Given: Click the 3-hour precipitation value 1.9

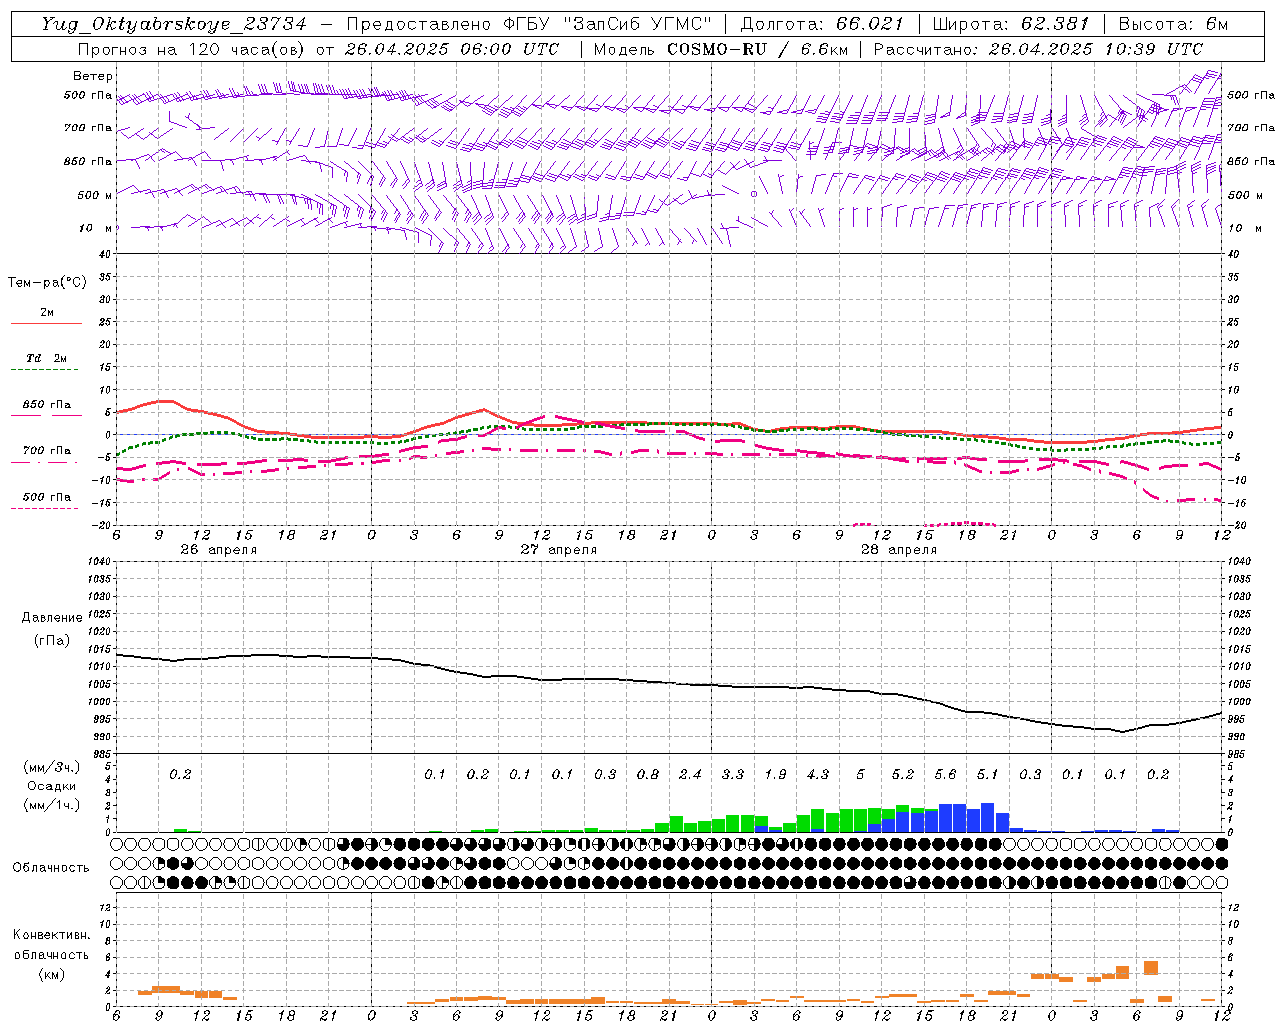Looking at the screenshot, I should 775,775.
